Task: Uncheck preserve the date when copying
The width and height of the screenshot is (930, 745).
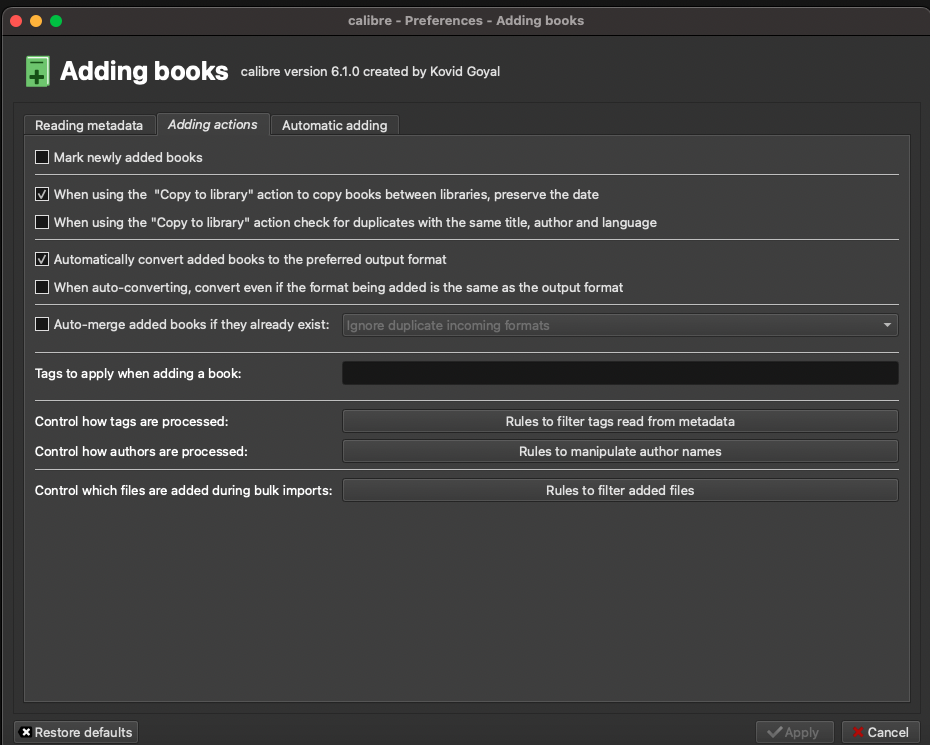Action: tap(42, 194)
